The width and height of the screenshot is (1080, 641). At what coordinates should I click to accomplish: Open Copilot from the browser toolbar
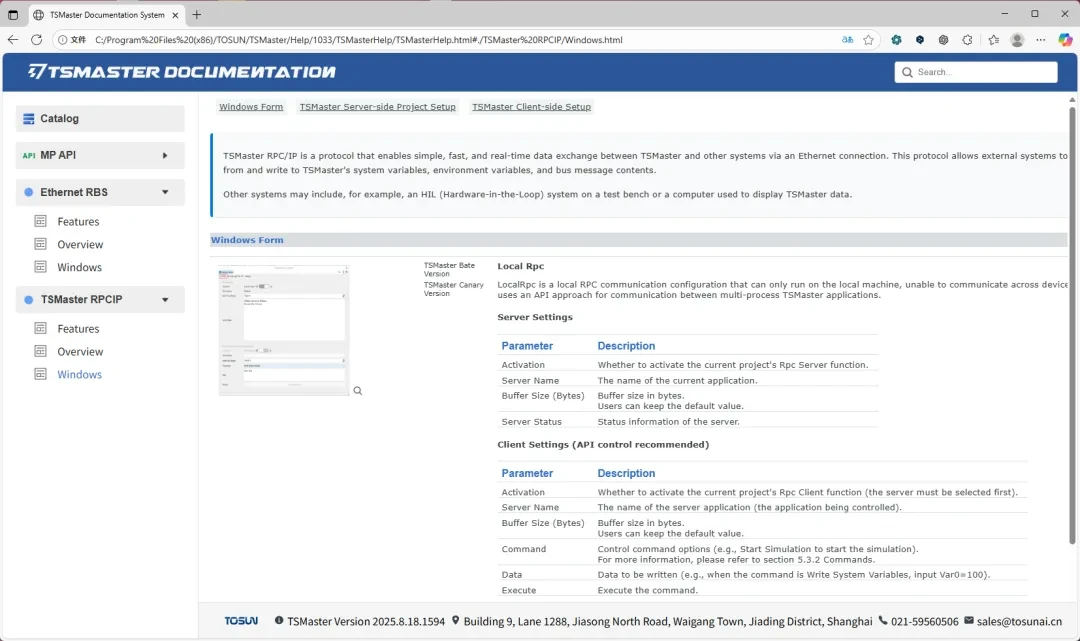(1065, 40)
